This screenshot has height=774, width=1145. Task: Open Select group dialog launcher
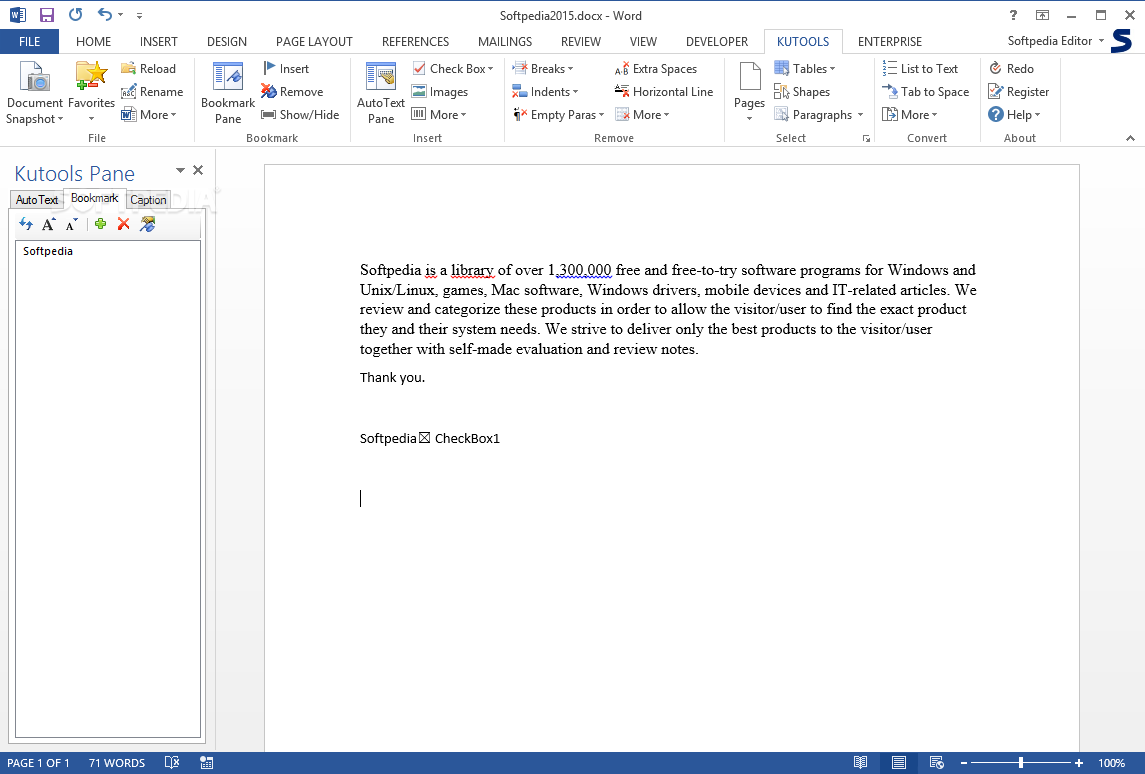(866, 138)
